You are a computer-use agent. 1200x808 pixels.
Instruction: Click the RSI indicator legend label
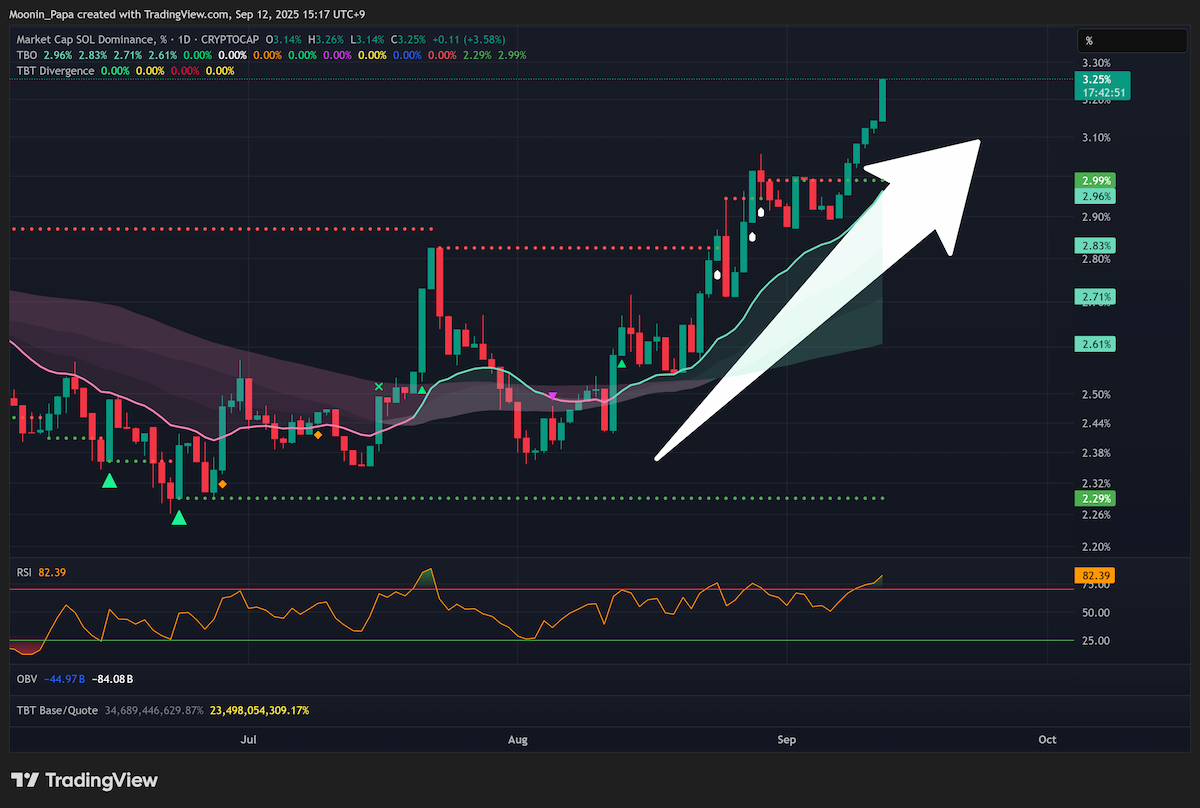(24, 572)
